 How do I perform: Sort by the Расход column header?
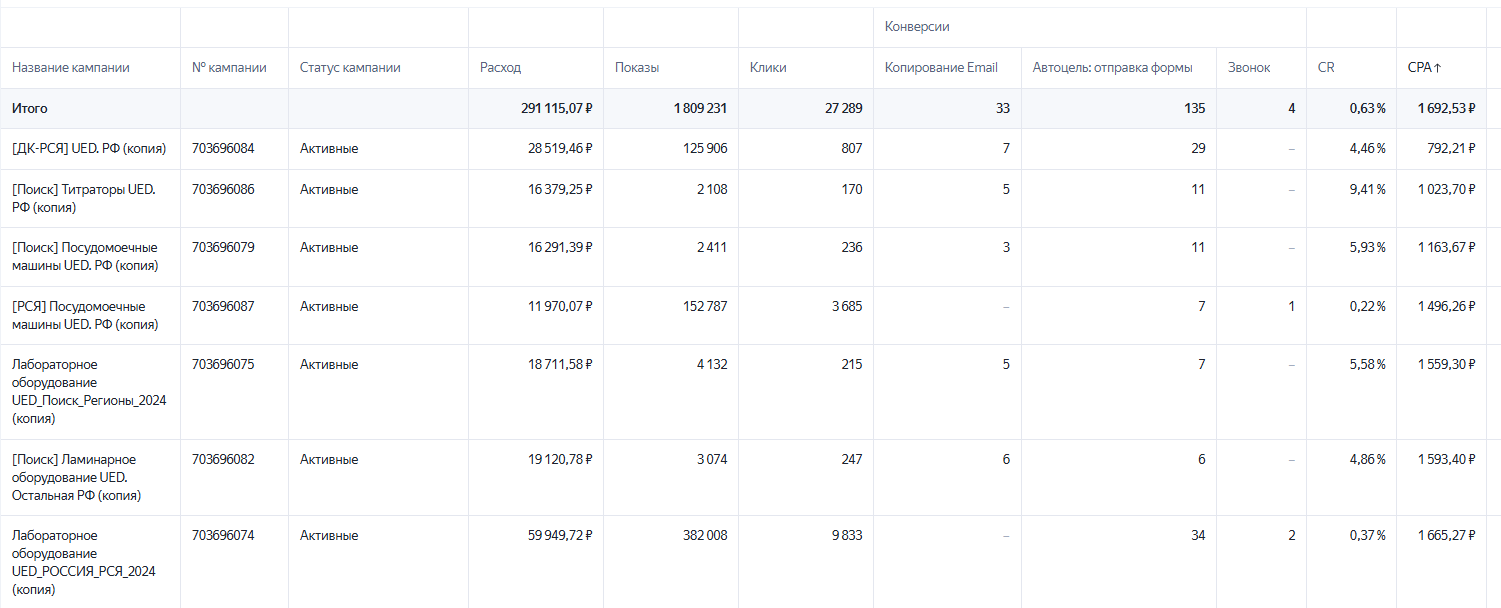(x=500, y=68)
